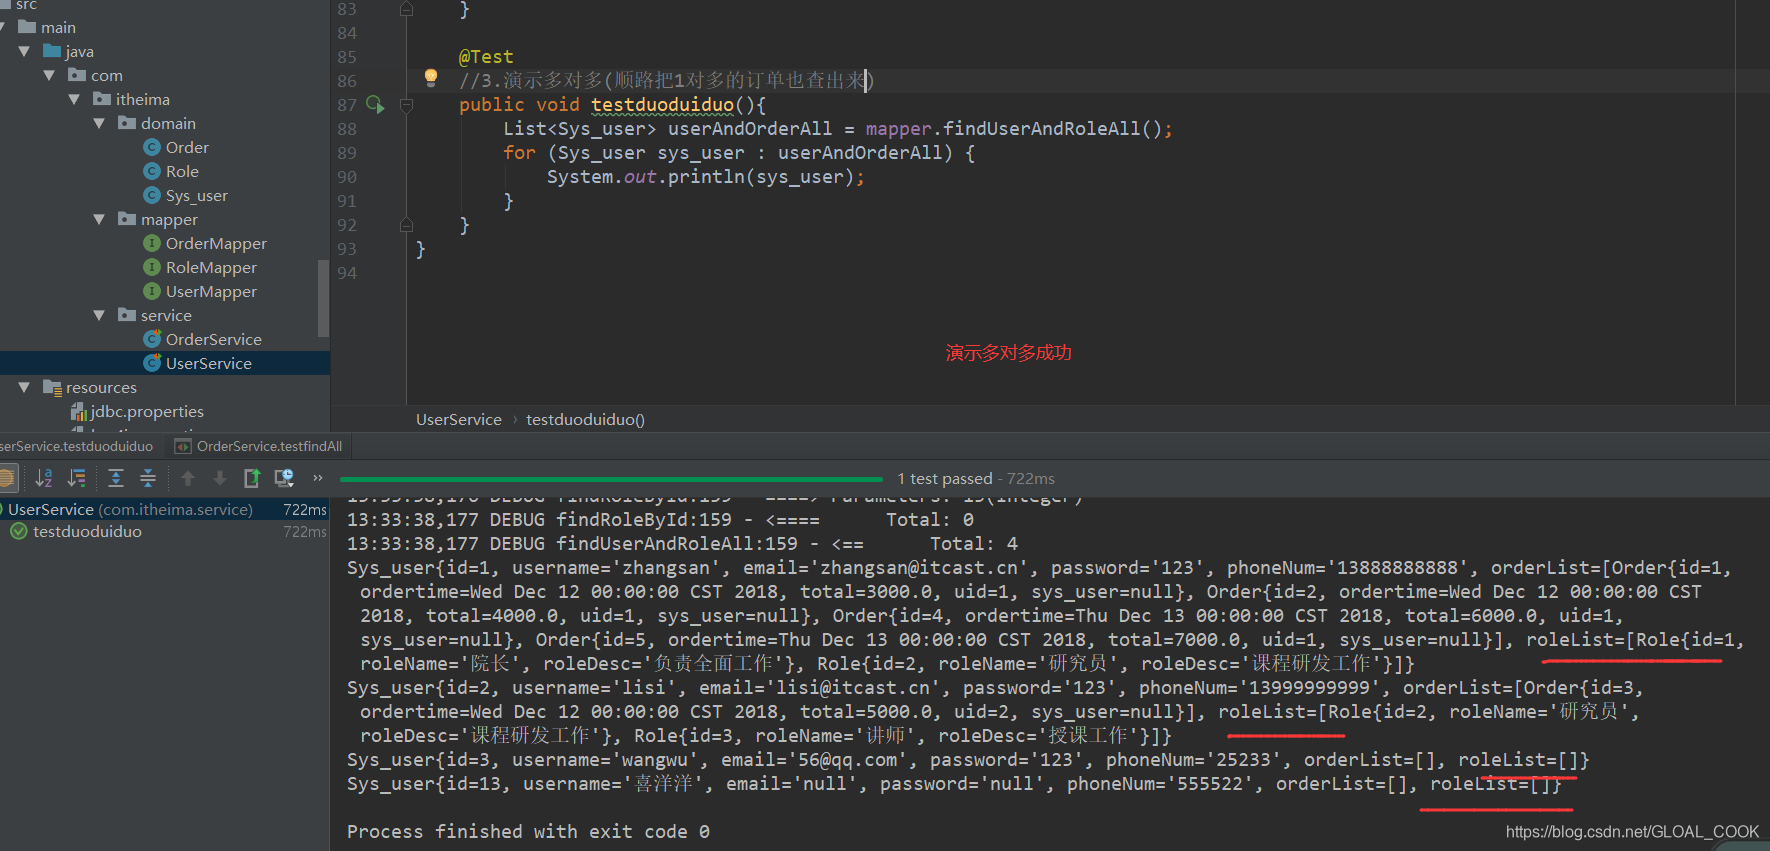Click testduoduiduo passed checkmark icon
Viewport: 1770px width, 851px height.
18,532
